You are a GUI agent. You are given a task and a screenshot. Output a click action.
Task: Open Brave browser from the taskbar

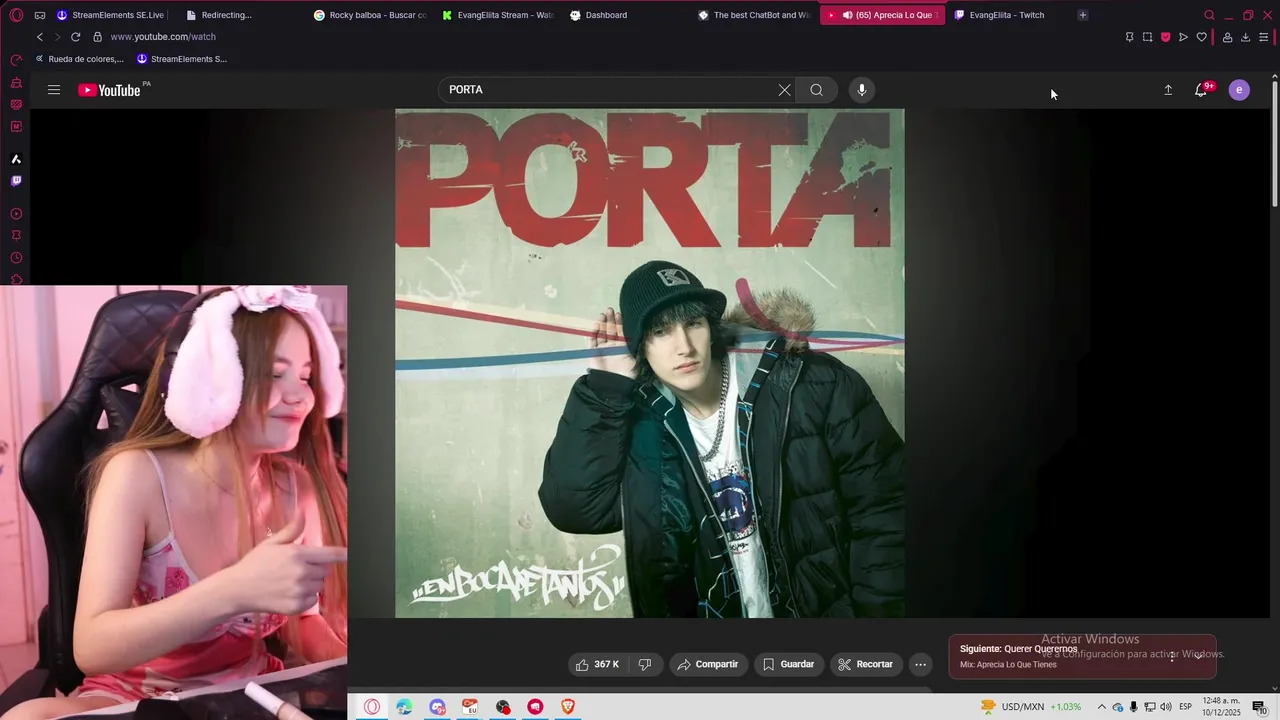click(x=568, y=707)
